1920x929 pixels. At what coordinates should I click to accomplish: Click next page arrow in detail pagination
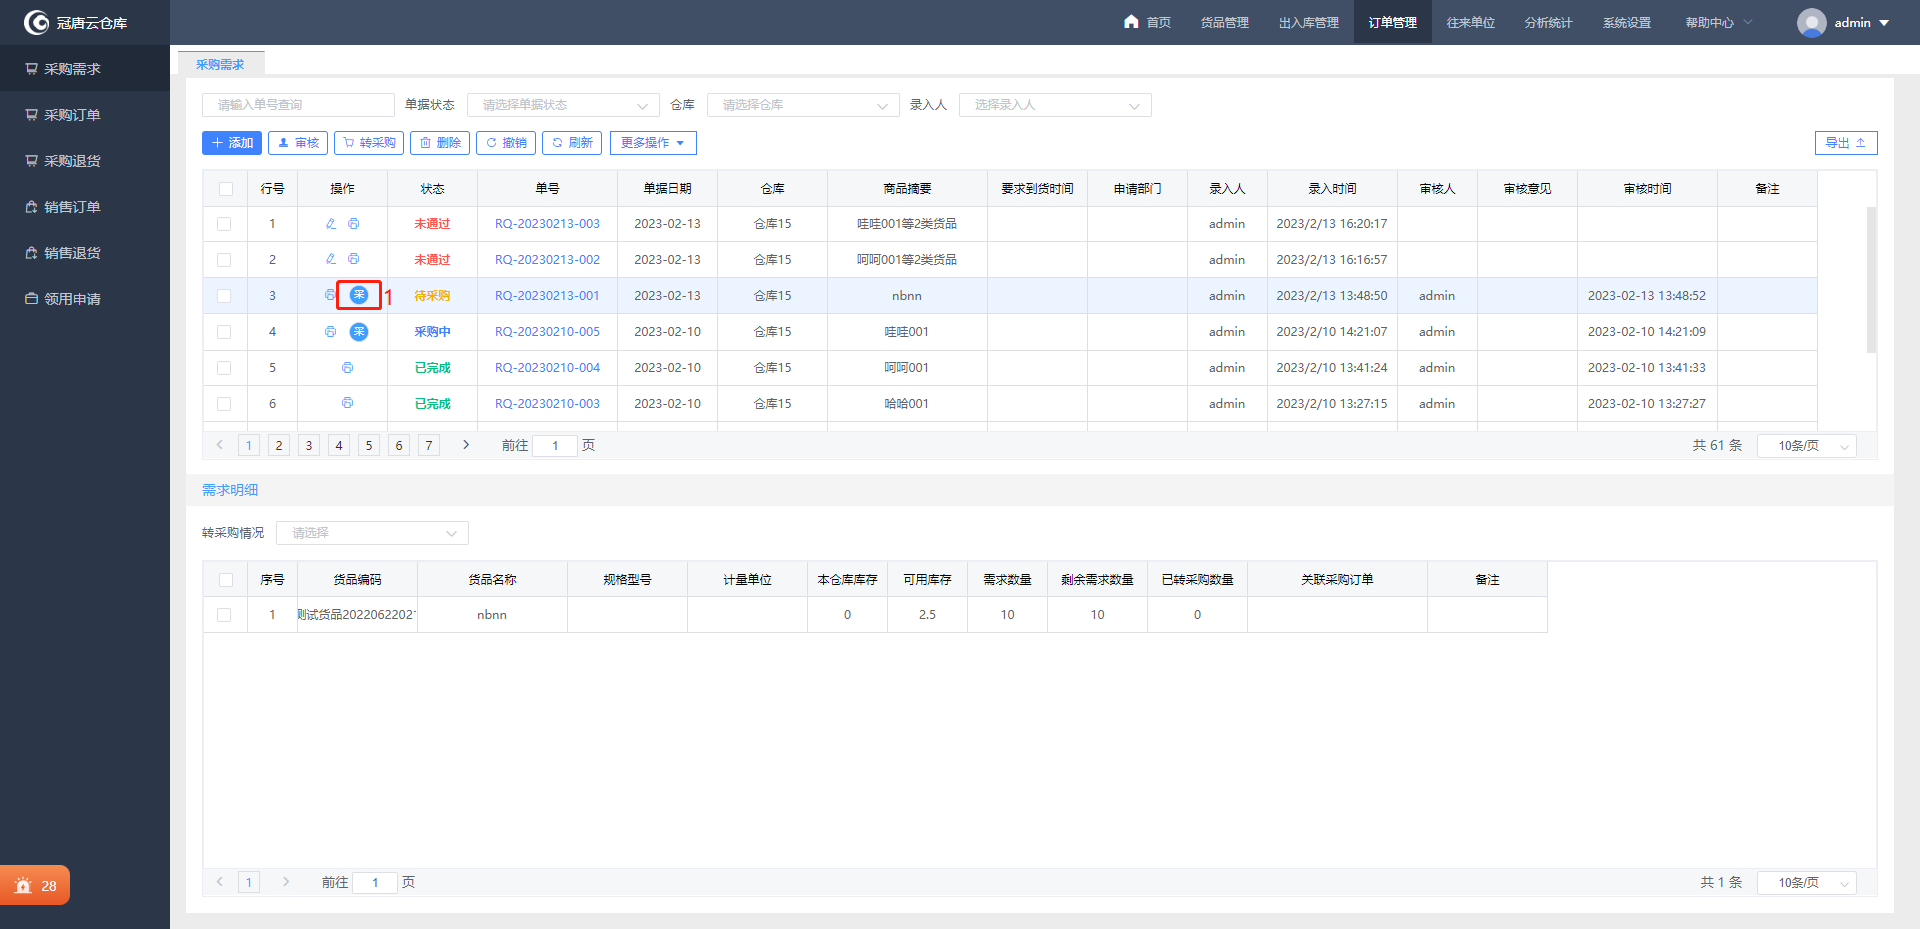coord(286,882)
